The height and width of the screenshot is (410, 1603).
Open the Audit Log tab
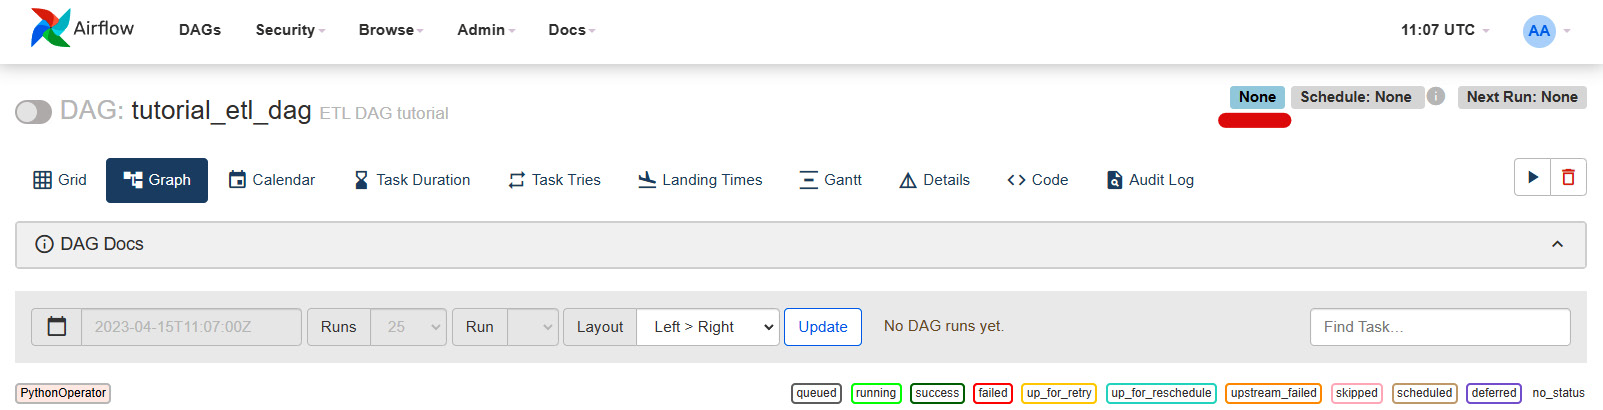[1150, 180]
